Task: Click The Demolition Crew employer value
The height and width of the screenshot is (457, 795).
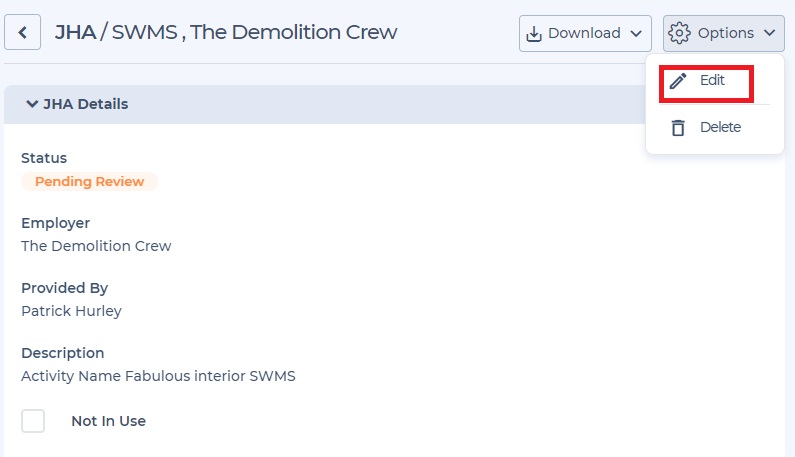Action: pos(96,246)
